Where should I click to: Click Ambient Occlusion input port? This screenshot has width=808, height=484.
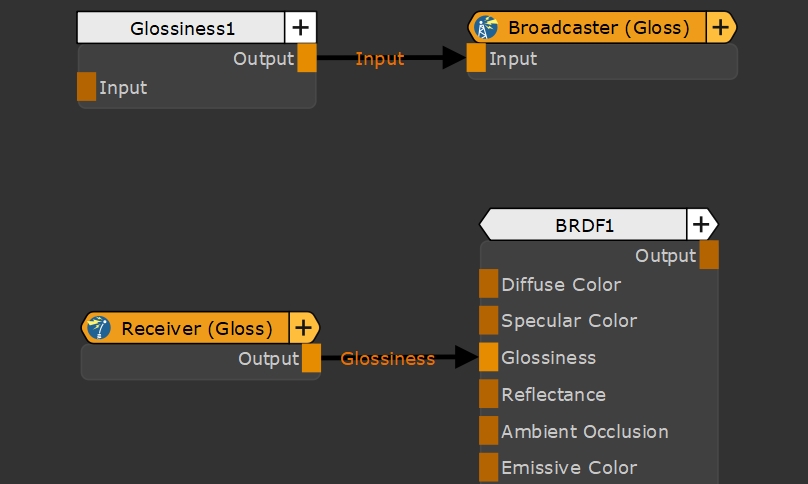coord(488,431)
